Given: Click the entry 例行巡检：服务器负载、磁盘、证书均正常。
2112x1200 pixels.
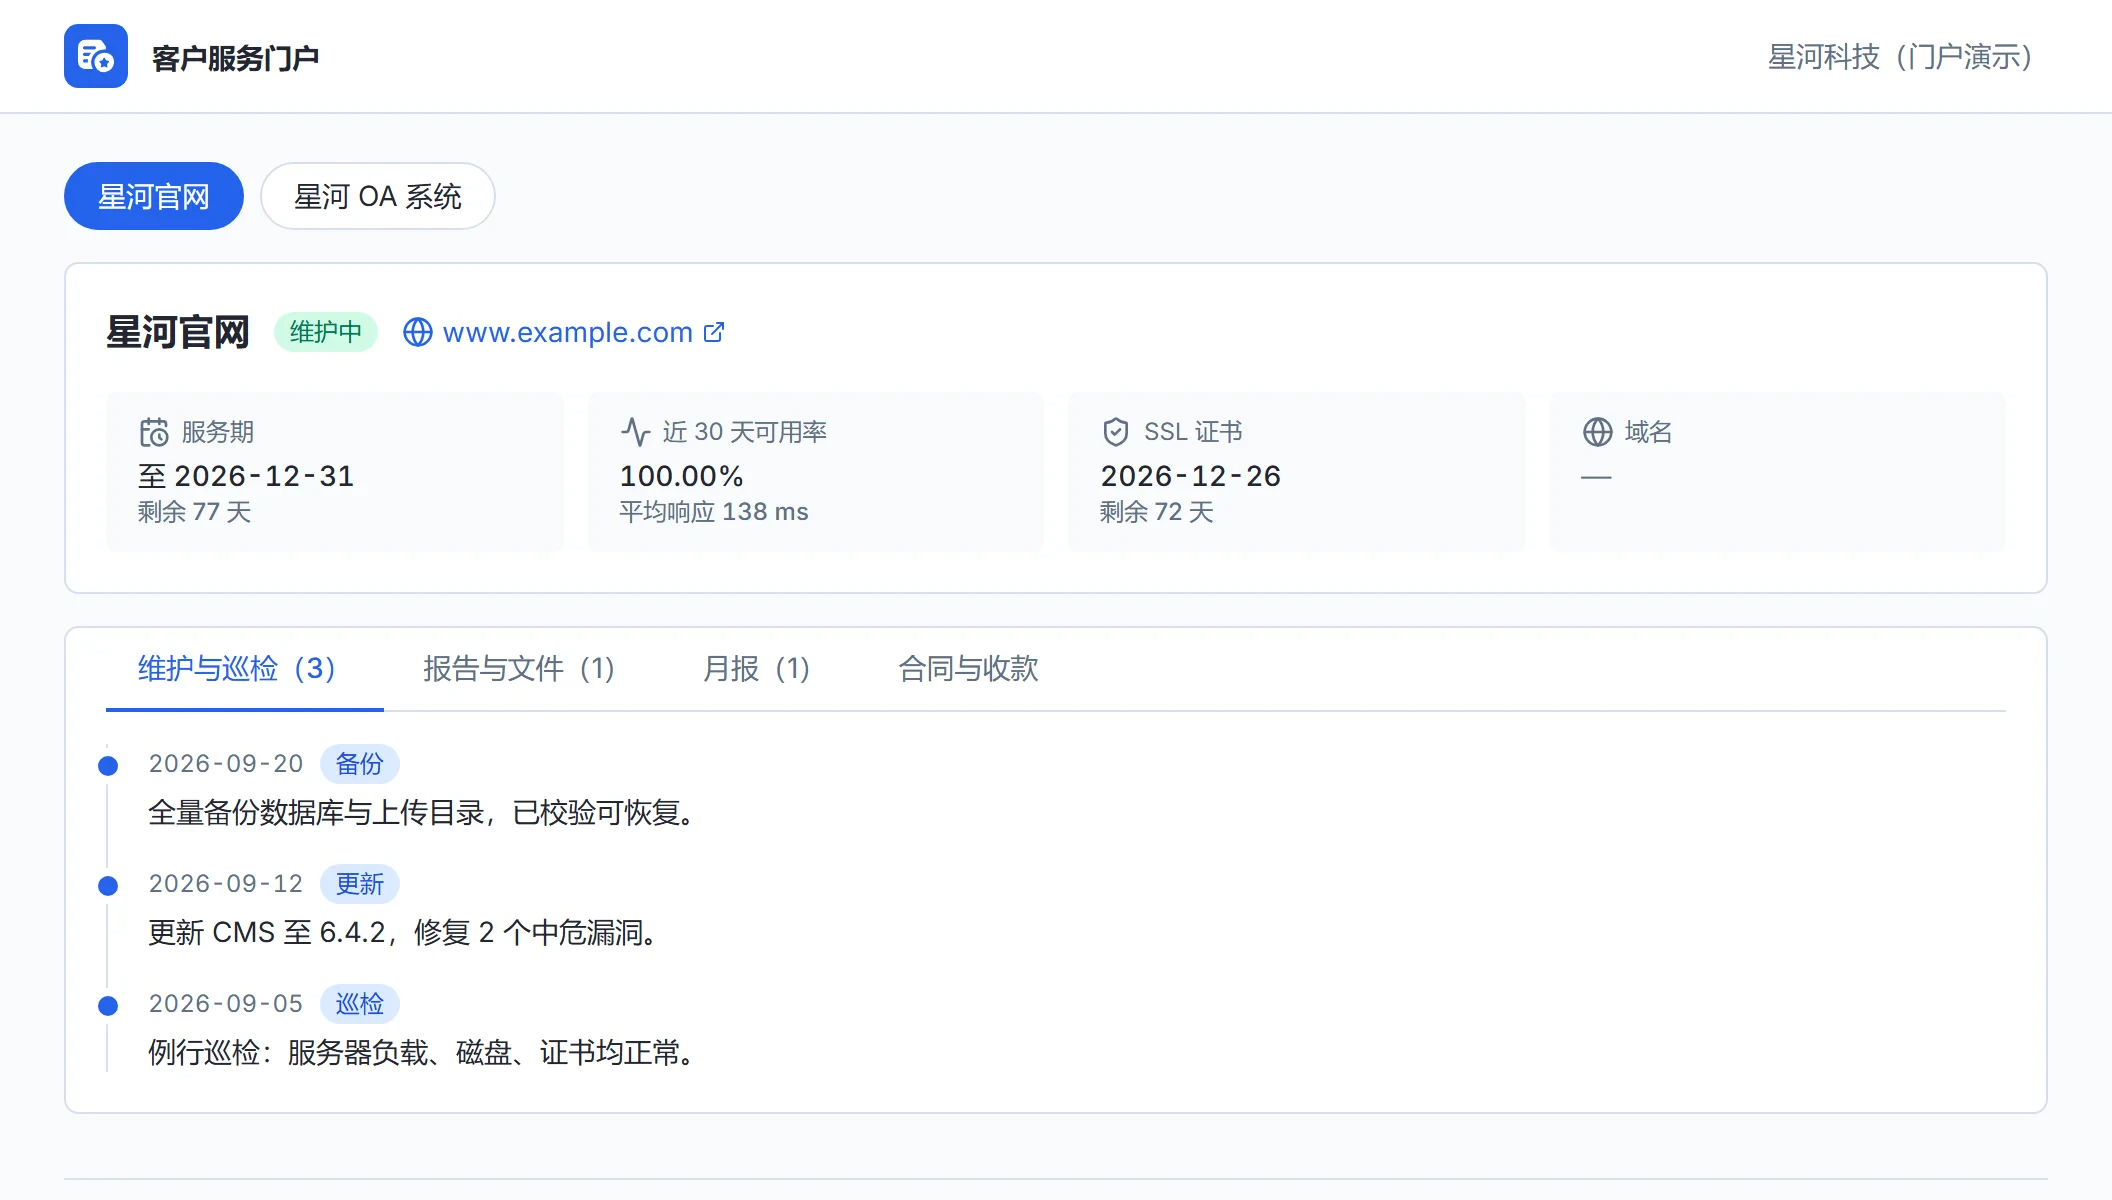Looking at the screenshot, I should coord(422,1053).
